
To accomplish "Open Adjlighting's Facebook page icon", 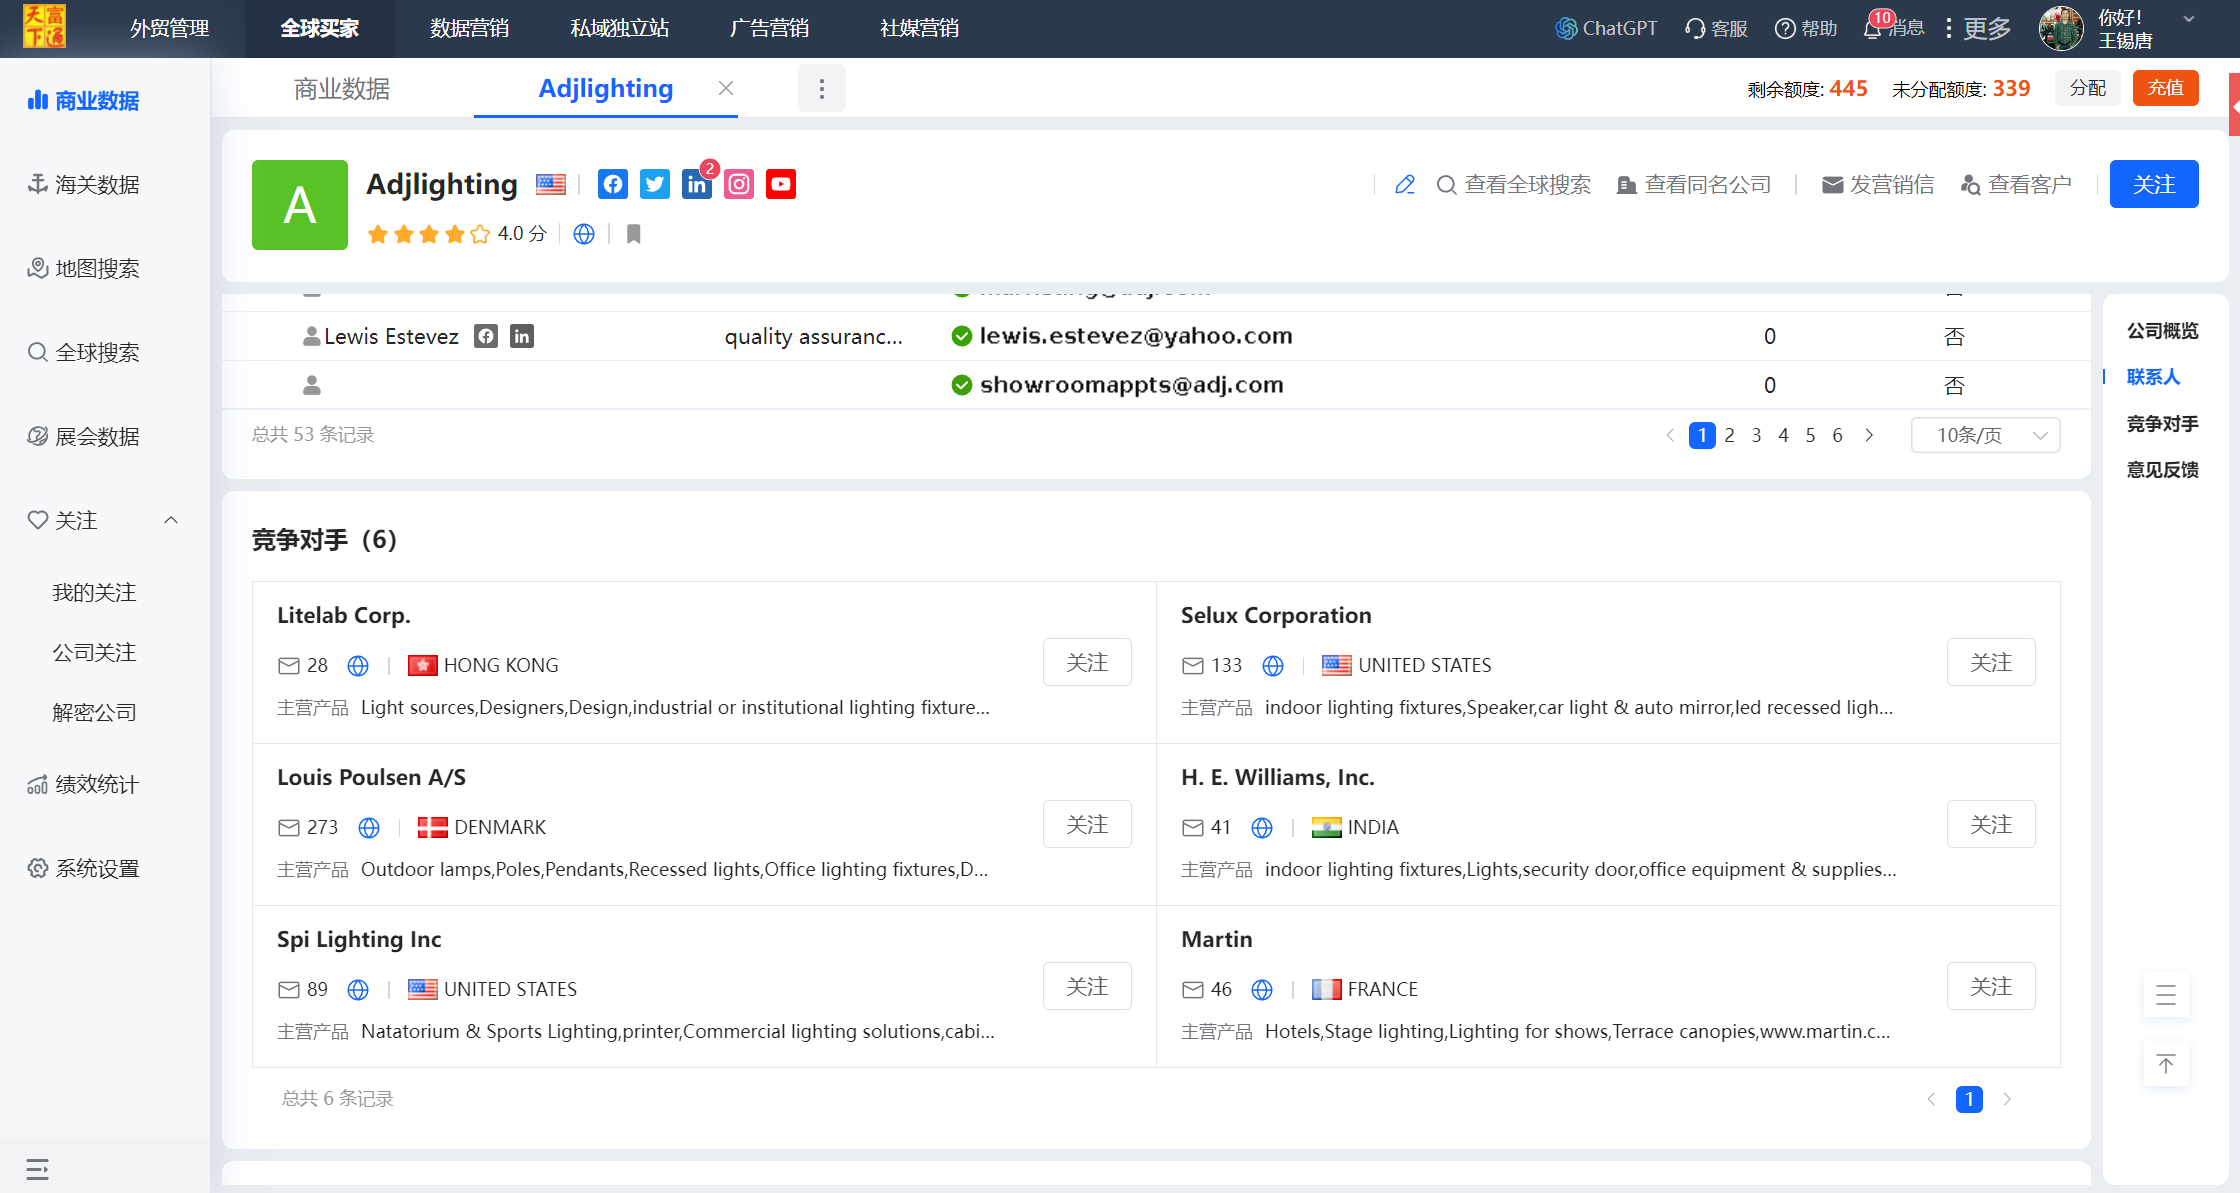I will tap(613, 184).
